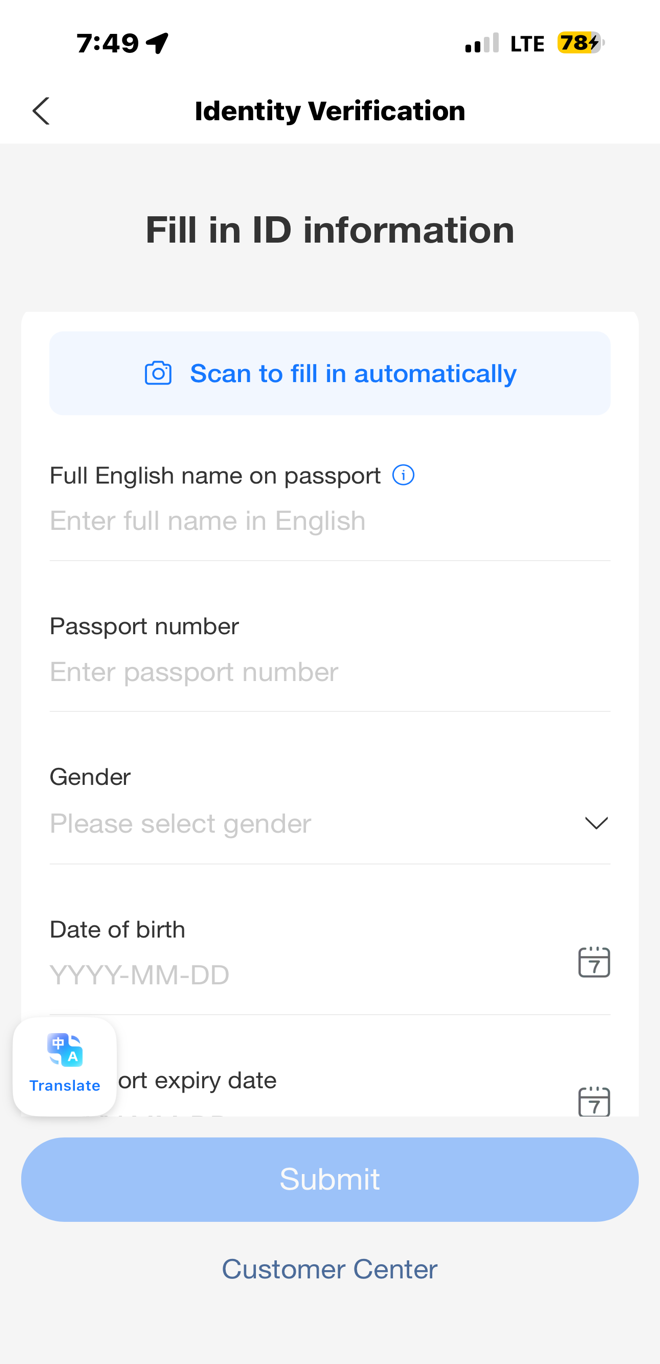Open the "Please select gender" selector
This screenshot has width=660, height=1364.
(x=181, y=823)
